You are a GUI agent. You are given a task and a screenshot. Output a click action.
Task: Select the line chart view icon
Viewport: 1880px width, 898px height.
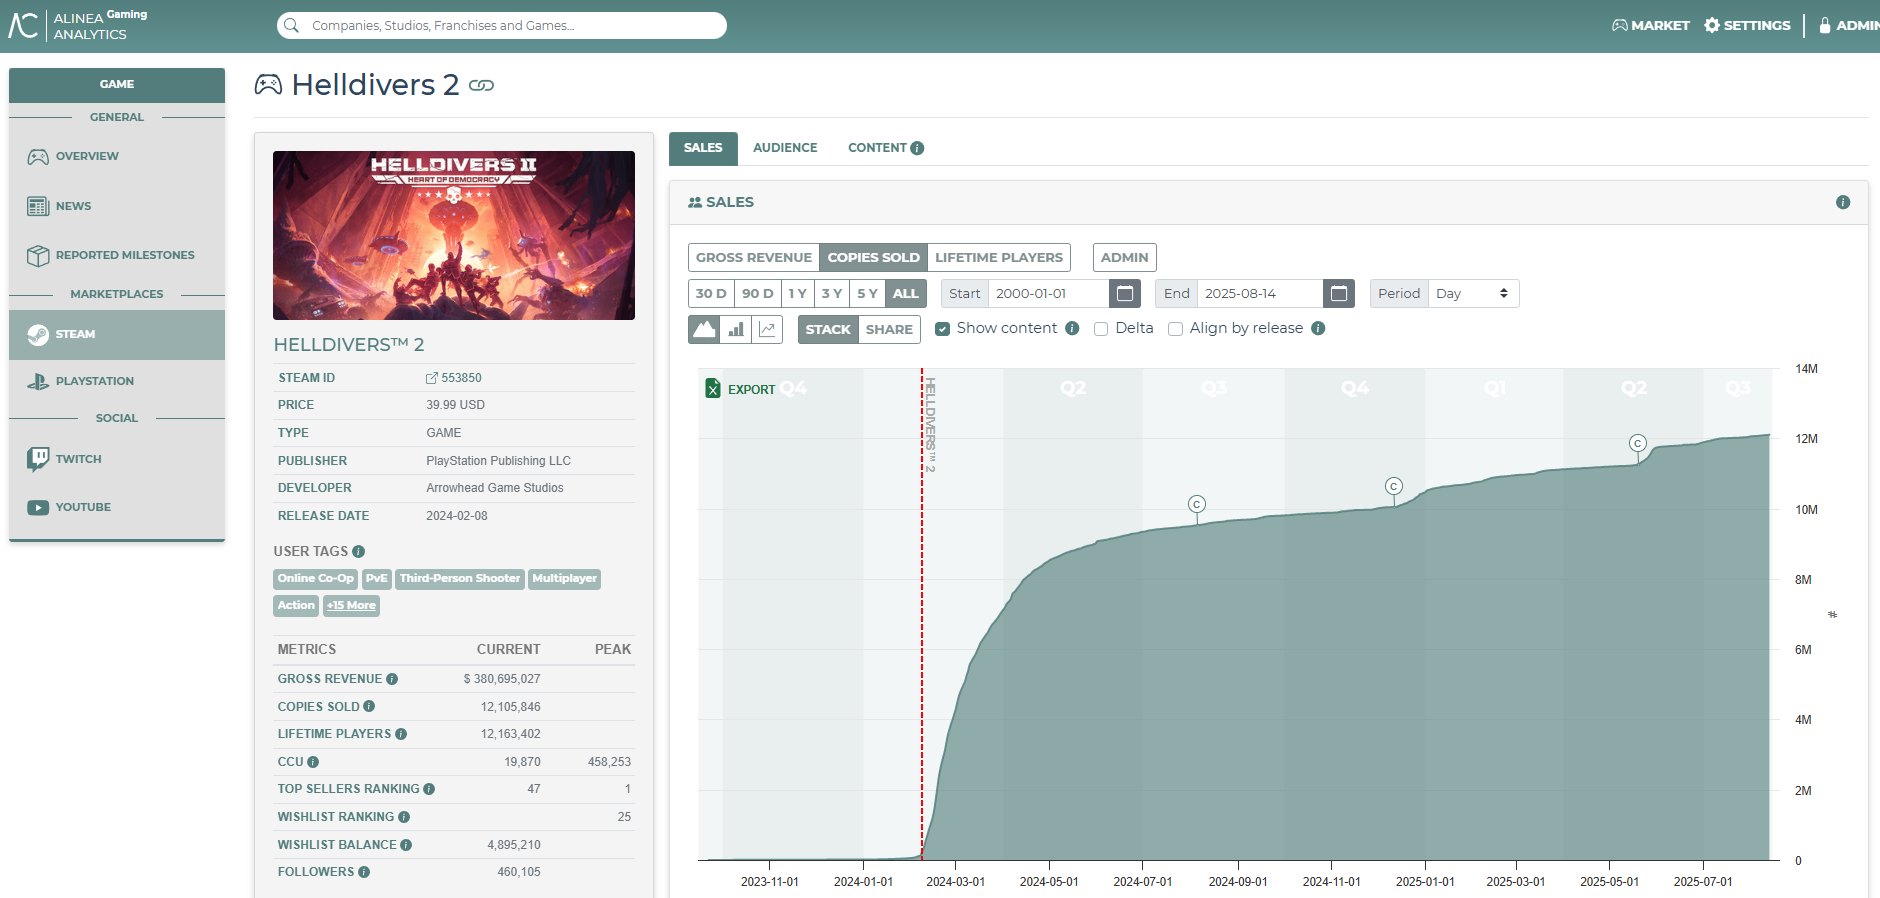coord(767,329)
